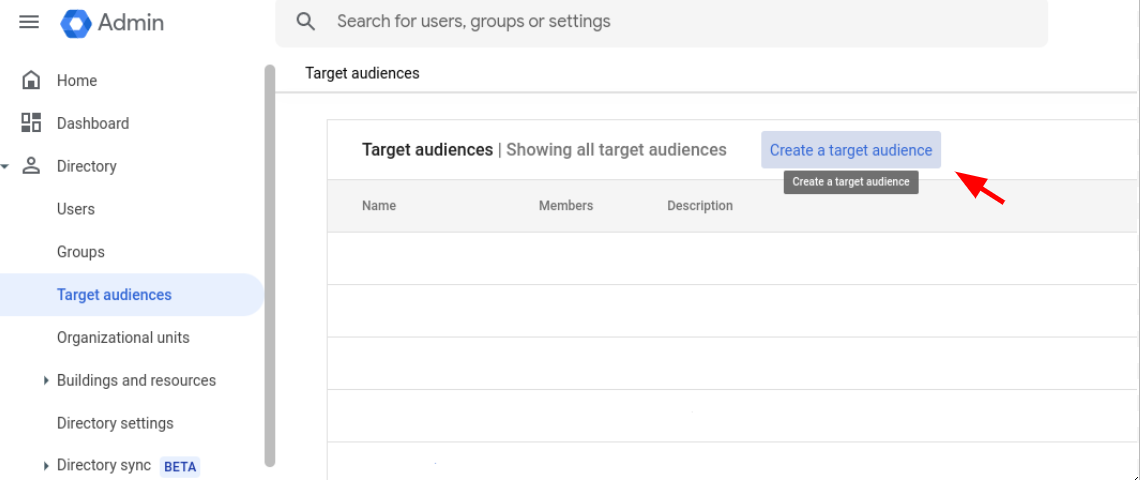The width and height of the screenshot is (1140, 480).
Task: Click the Members column header
Action: (566, 206)
